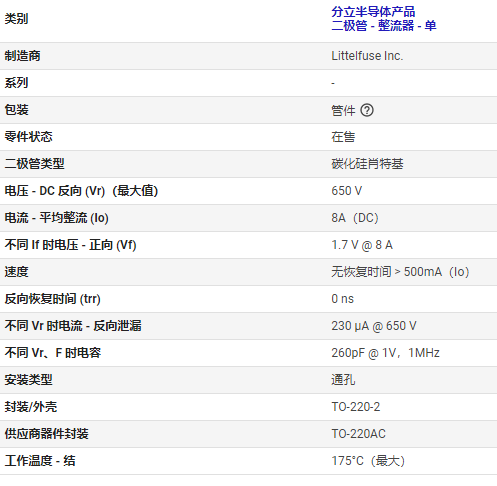Click the help icon next to 管件
Viewport: 497px width, 486px height.
tap(367, 110)
